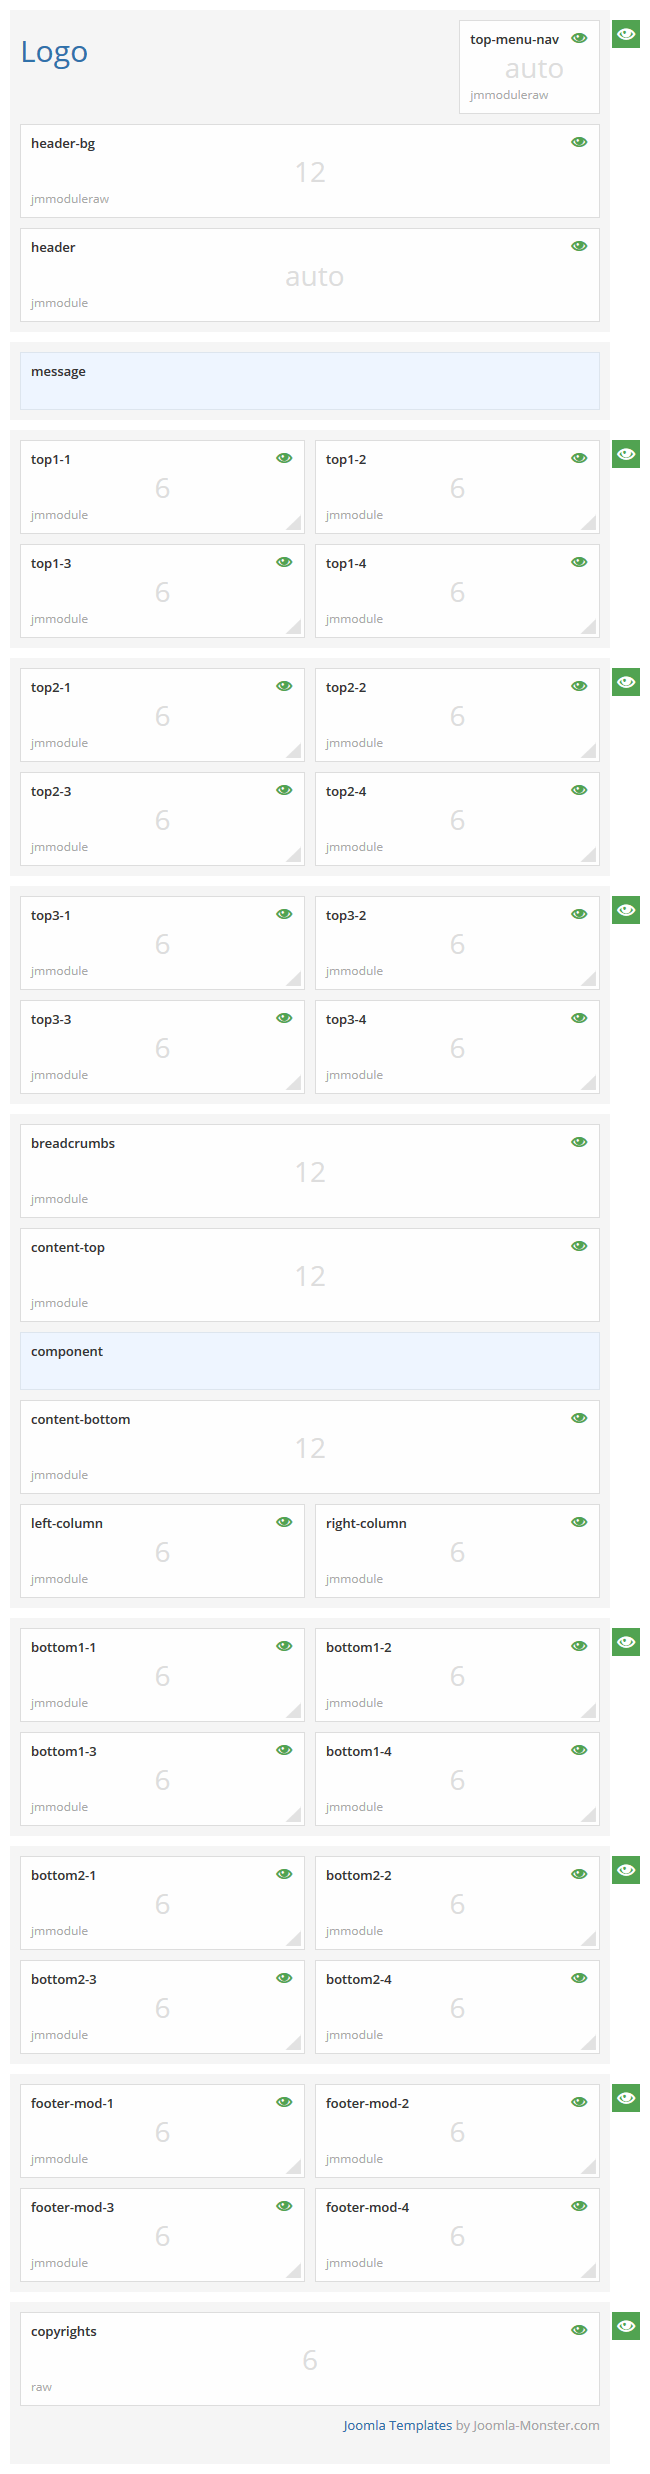Open the Joomla Templates link
Viewport: 650px width, 2474px height.
(397, 2425)
